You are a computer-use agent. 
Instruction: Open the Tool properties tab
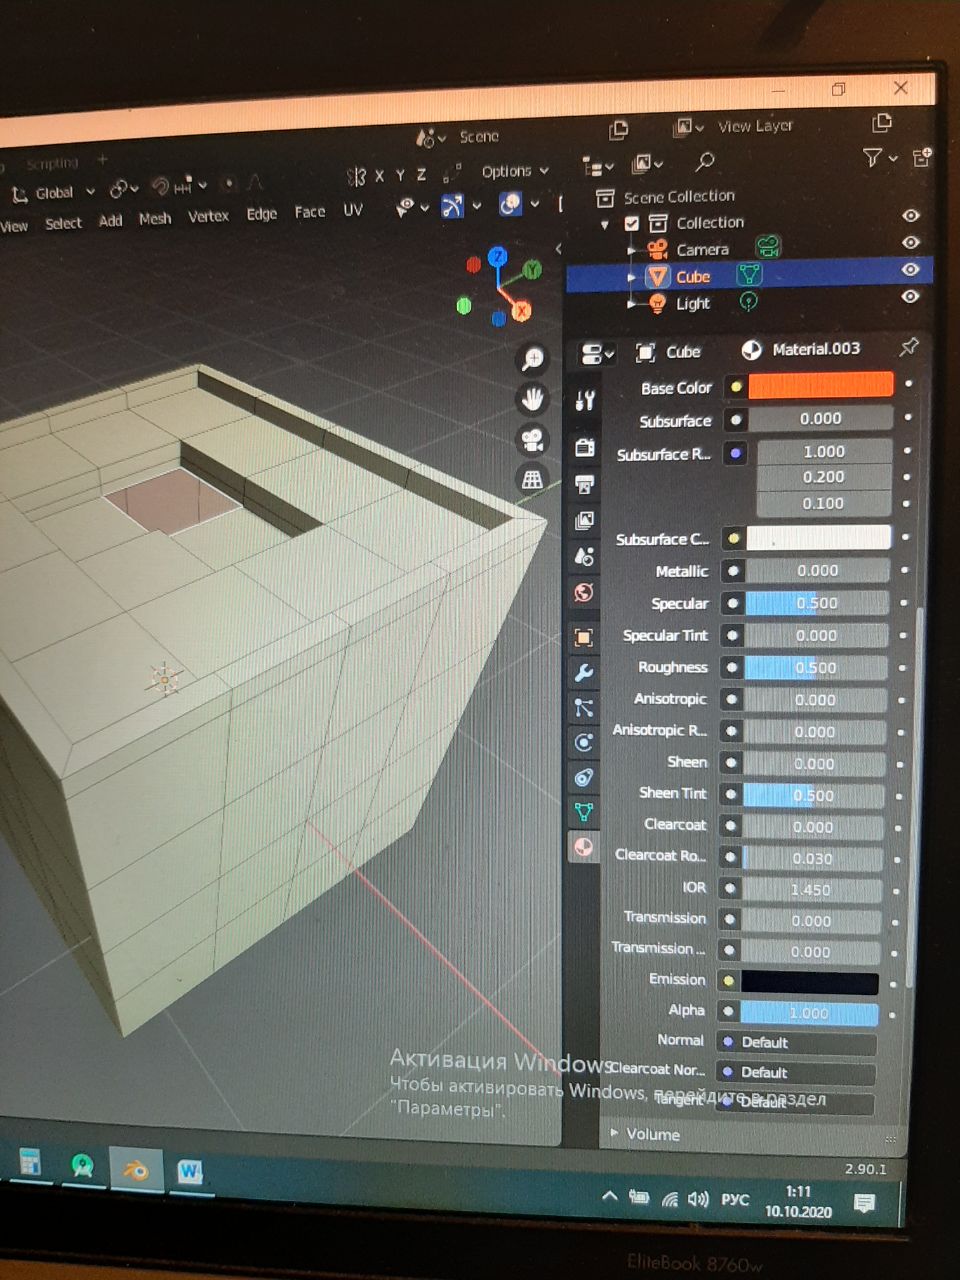[585, 401]
